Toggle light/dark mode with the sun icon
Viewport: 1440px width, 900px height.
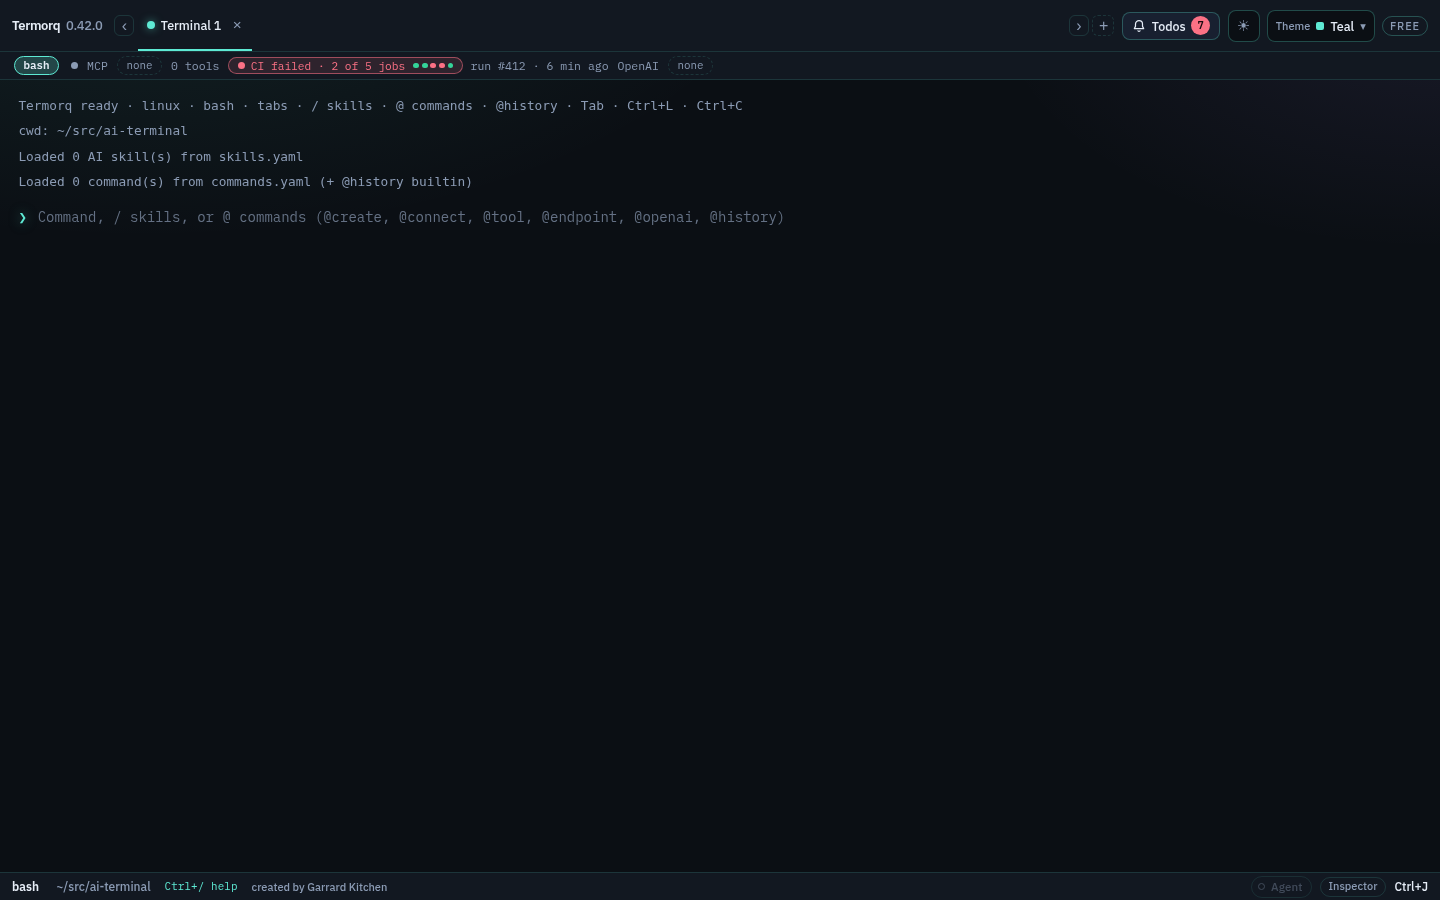click(x=1243, y=26)
